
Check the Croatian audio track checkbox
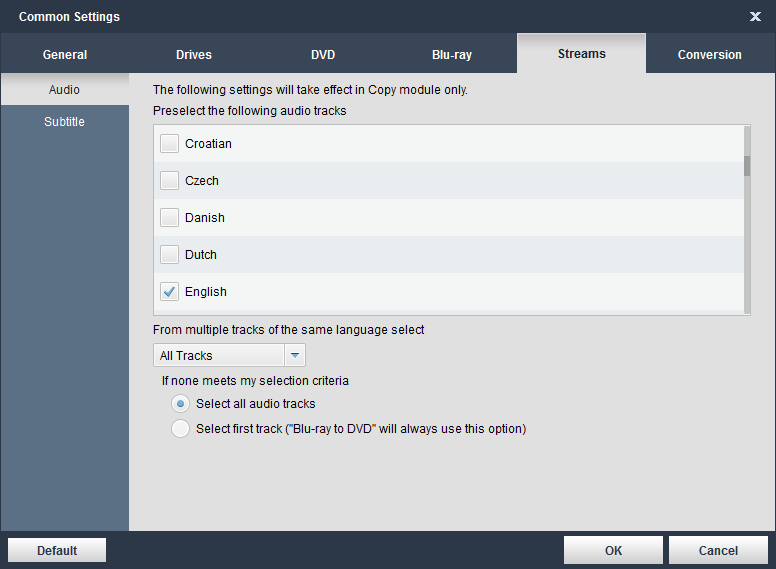coord(170,144)
